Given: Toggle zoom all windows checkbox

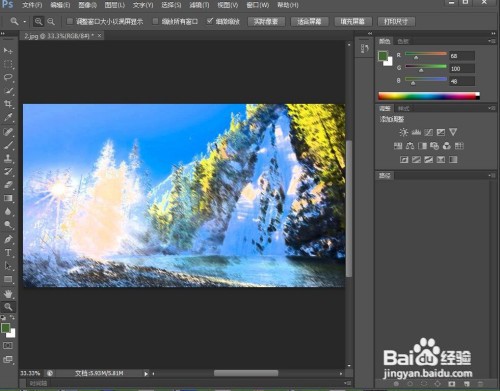Looking at the screenshot, I should coord(155,21).
